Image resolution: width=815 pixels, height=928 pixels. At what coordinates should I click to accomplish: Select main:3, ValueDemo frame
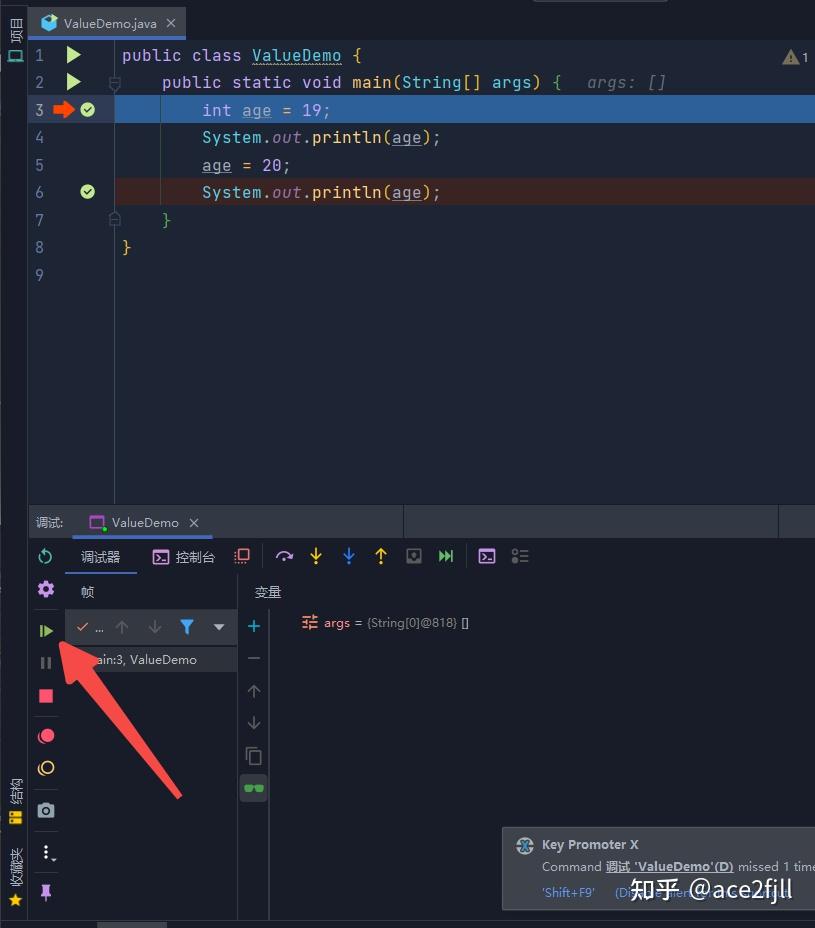pyautogui.click(x=151, y=659)
